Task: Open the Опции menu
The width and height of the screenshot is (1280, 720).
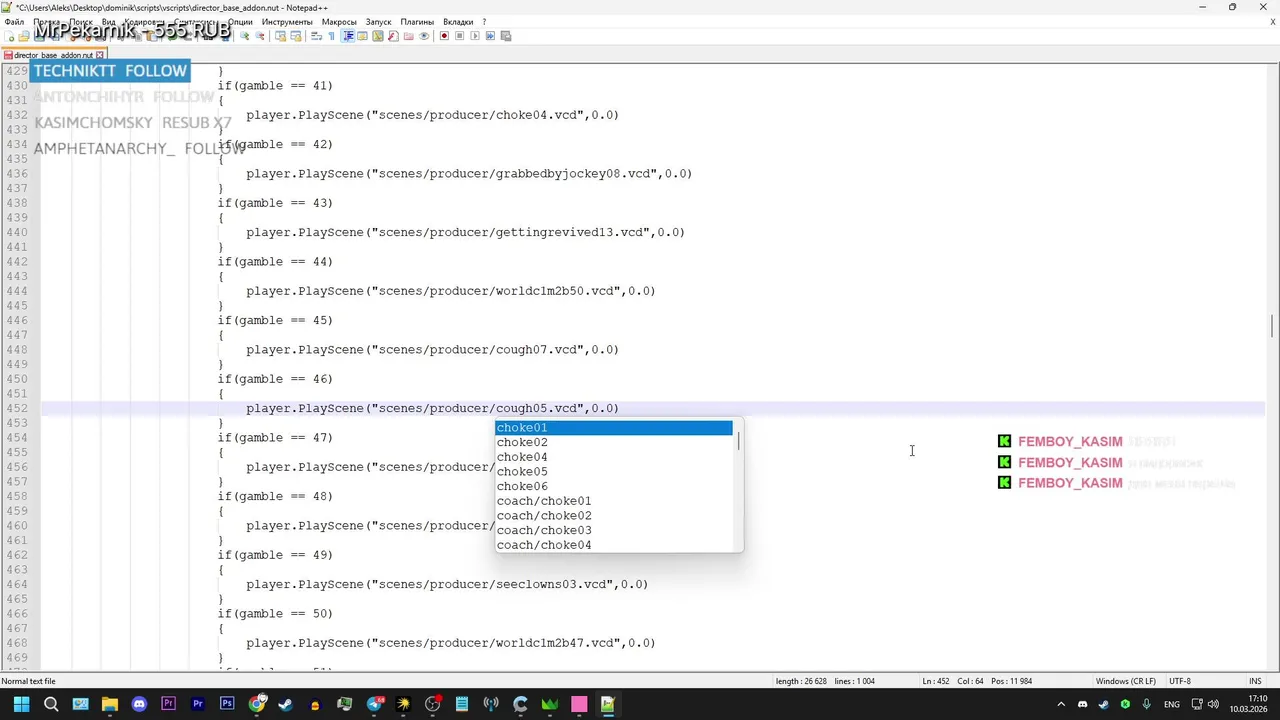Action: point(240,21)
